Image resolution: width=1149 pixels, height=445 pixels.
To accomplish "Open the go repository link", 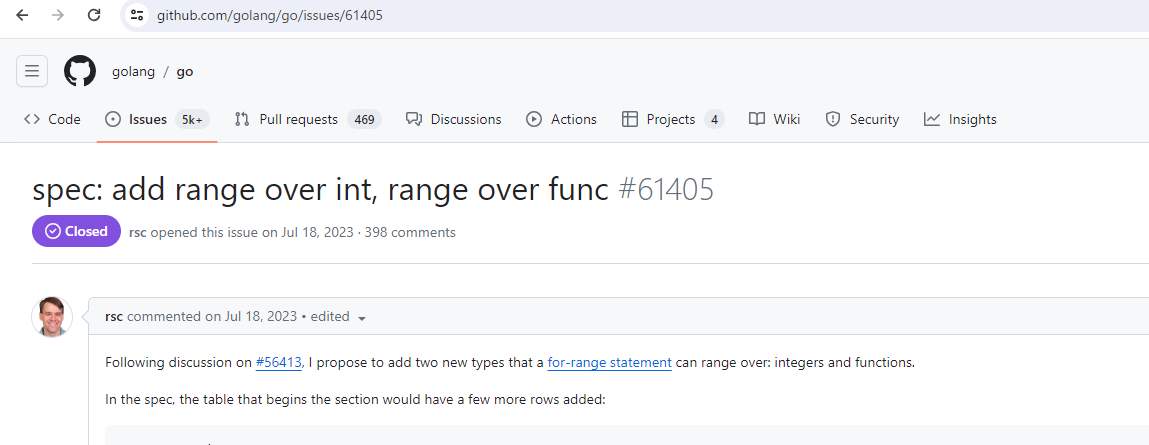I will 185,72.
